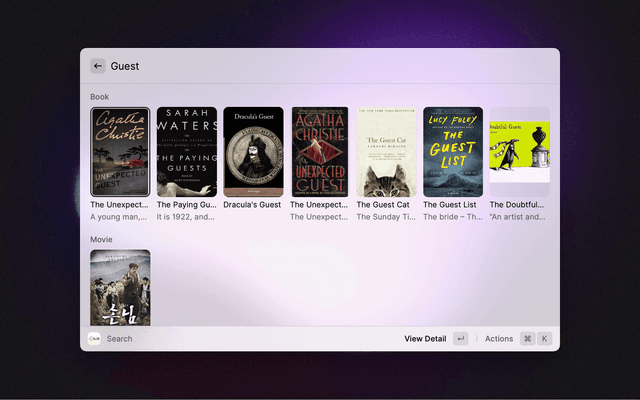Click the Book section header
This screenshot has width=640, height=400.
point(99,97)
